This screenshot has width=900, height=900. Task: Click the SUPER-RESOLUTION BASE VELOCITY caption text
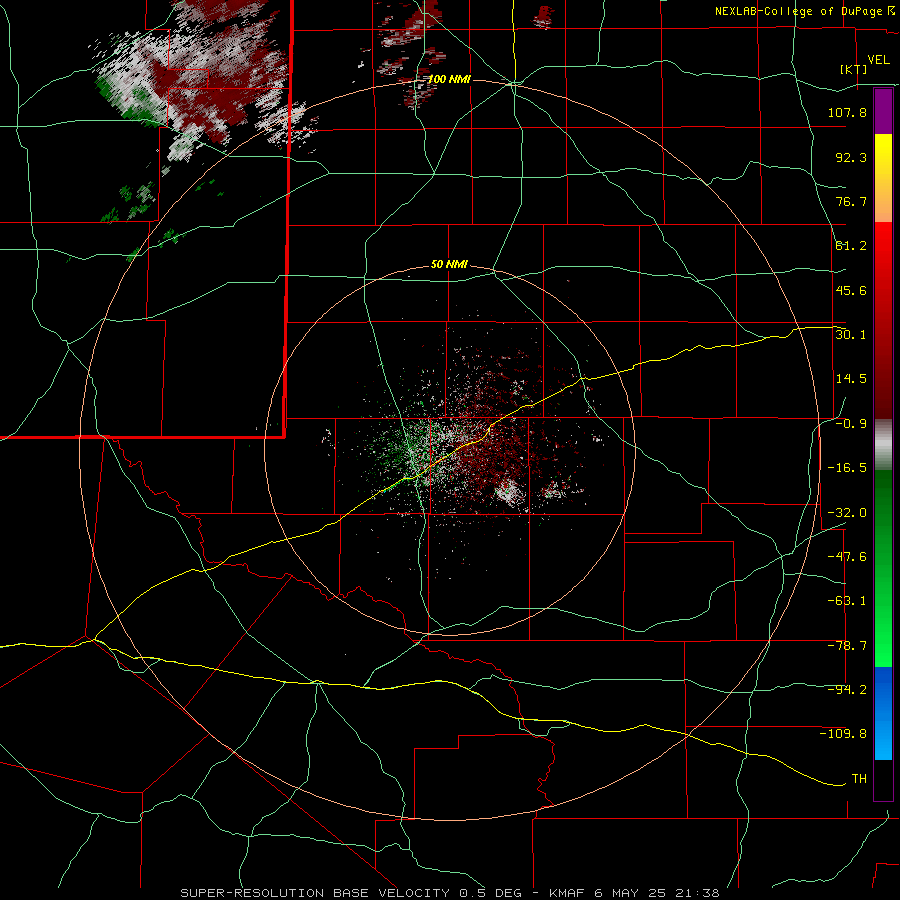pyautogui.click(x=315, y=893)
